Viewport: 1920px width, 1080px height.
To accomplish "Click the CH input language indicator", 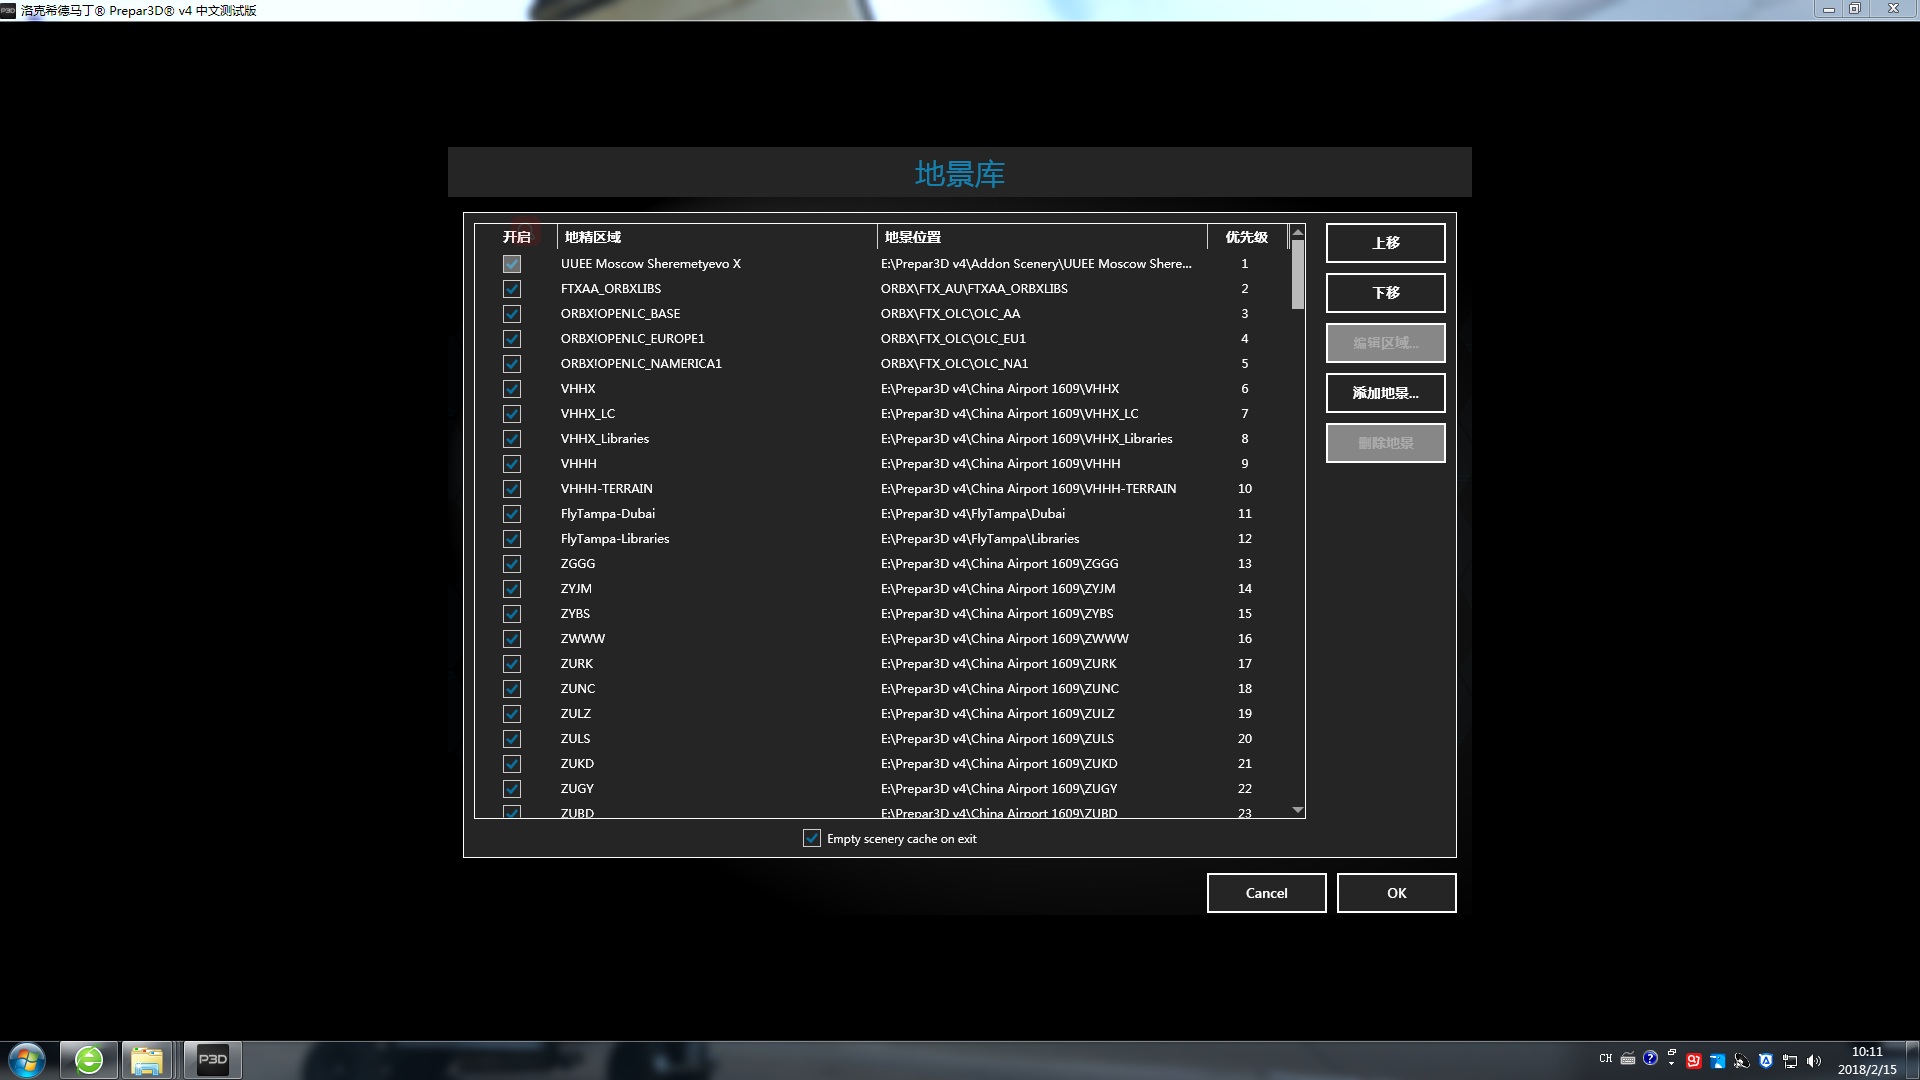I will pyautogui.click(x=1606, y=1059).
